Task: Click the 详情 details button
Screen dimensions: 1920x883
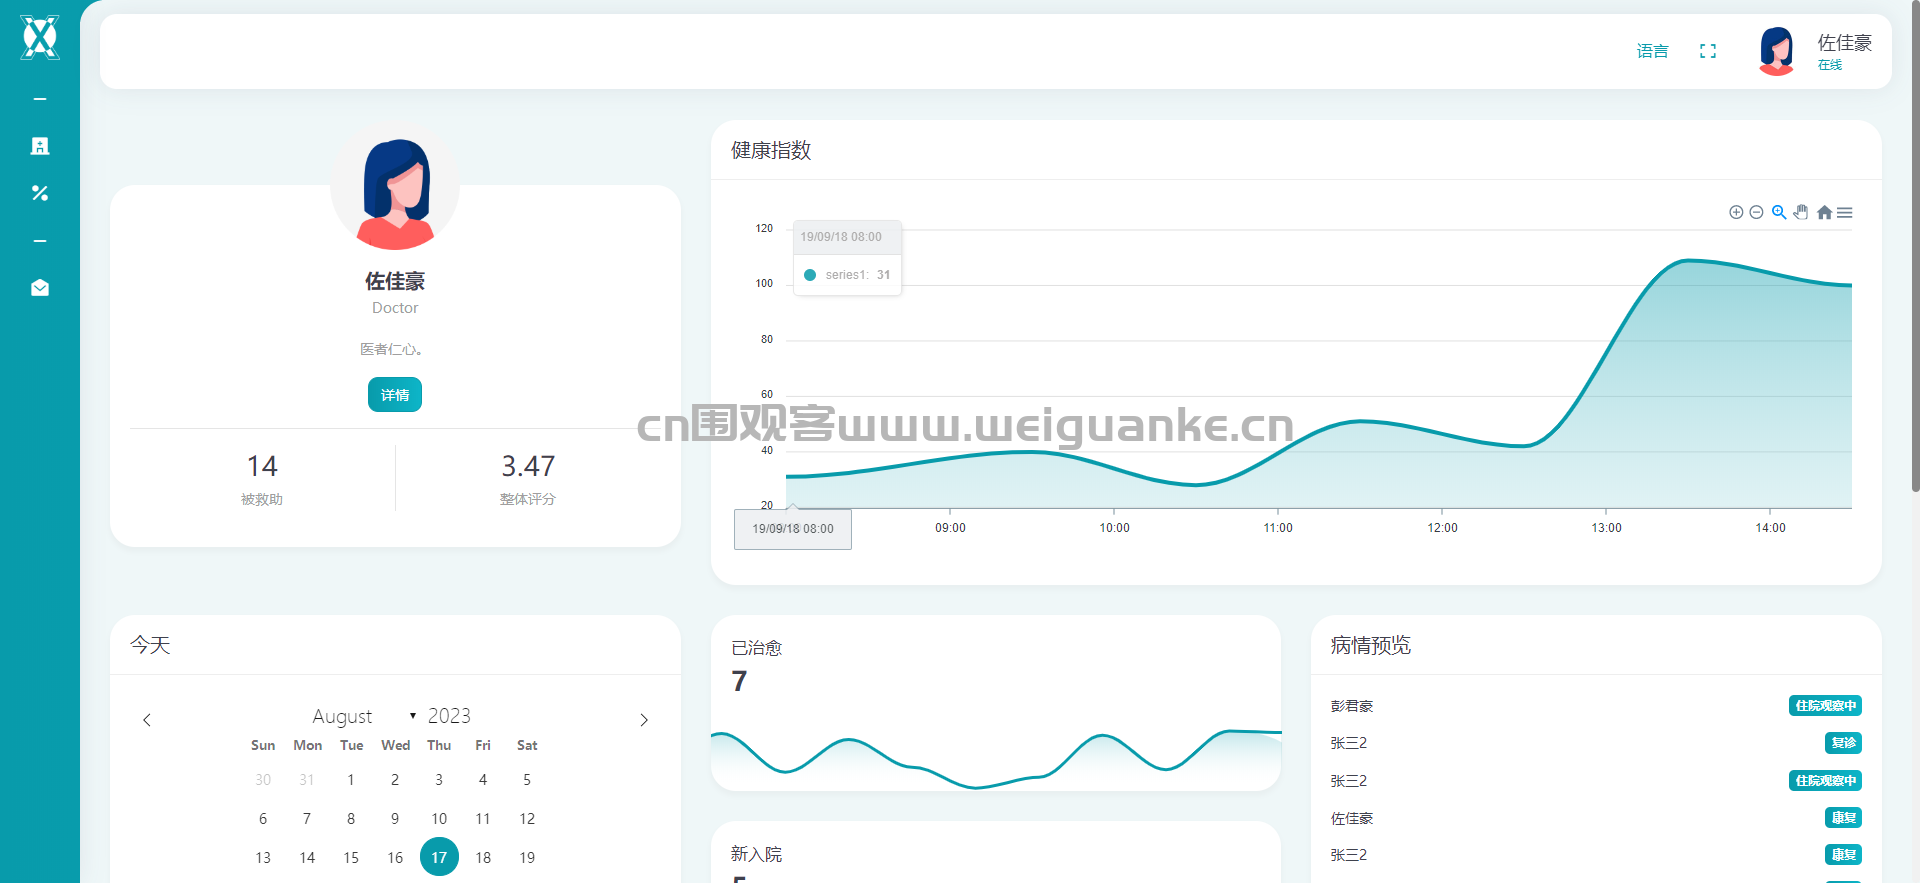Action: [395, 395]
